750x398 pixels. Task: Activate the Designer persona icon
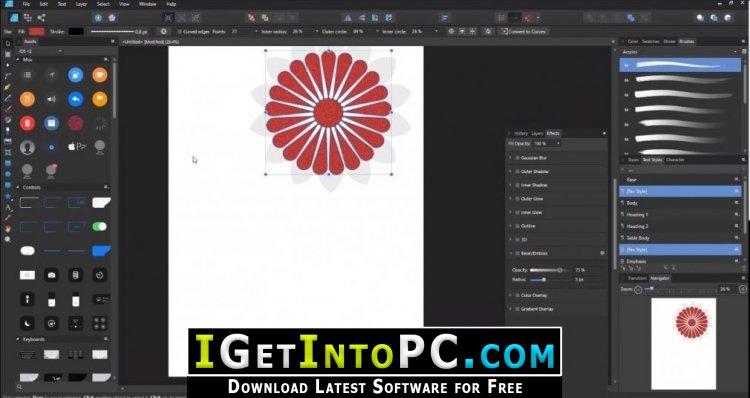[14, 18]
